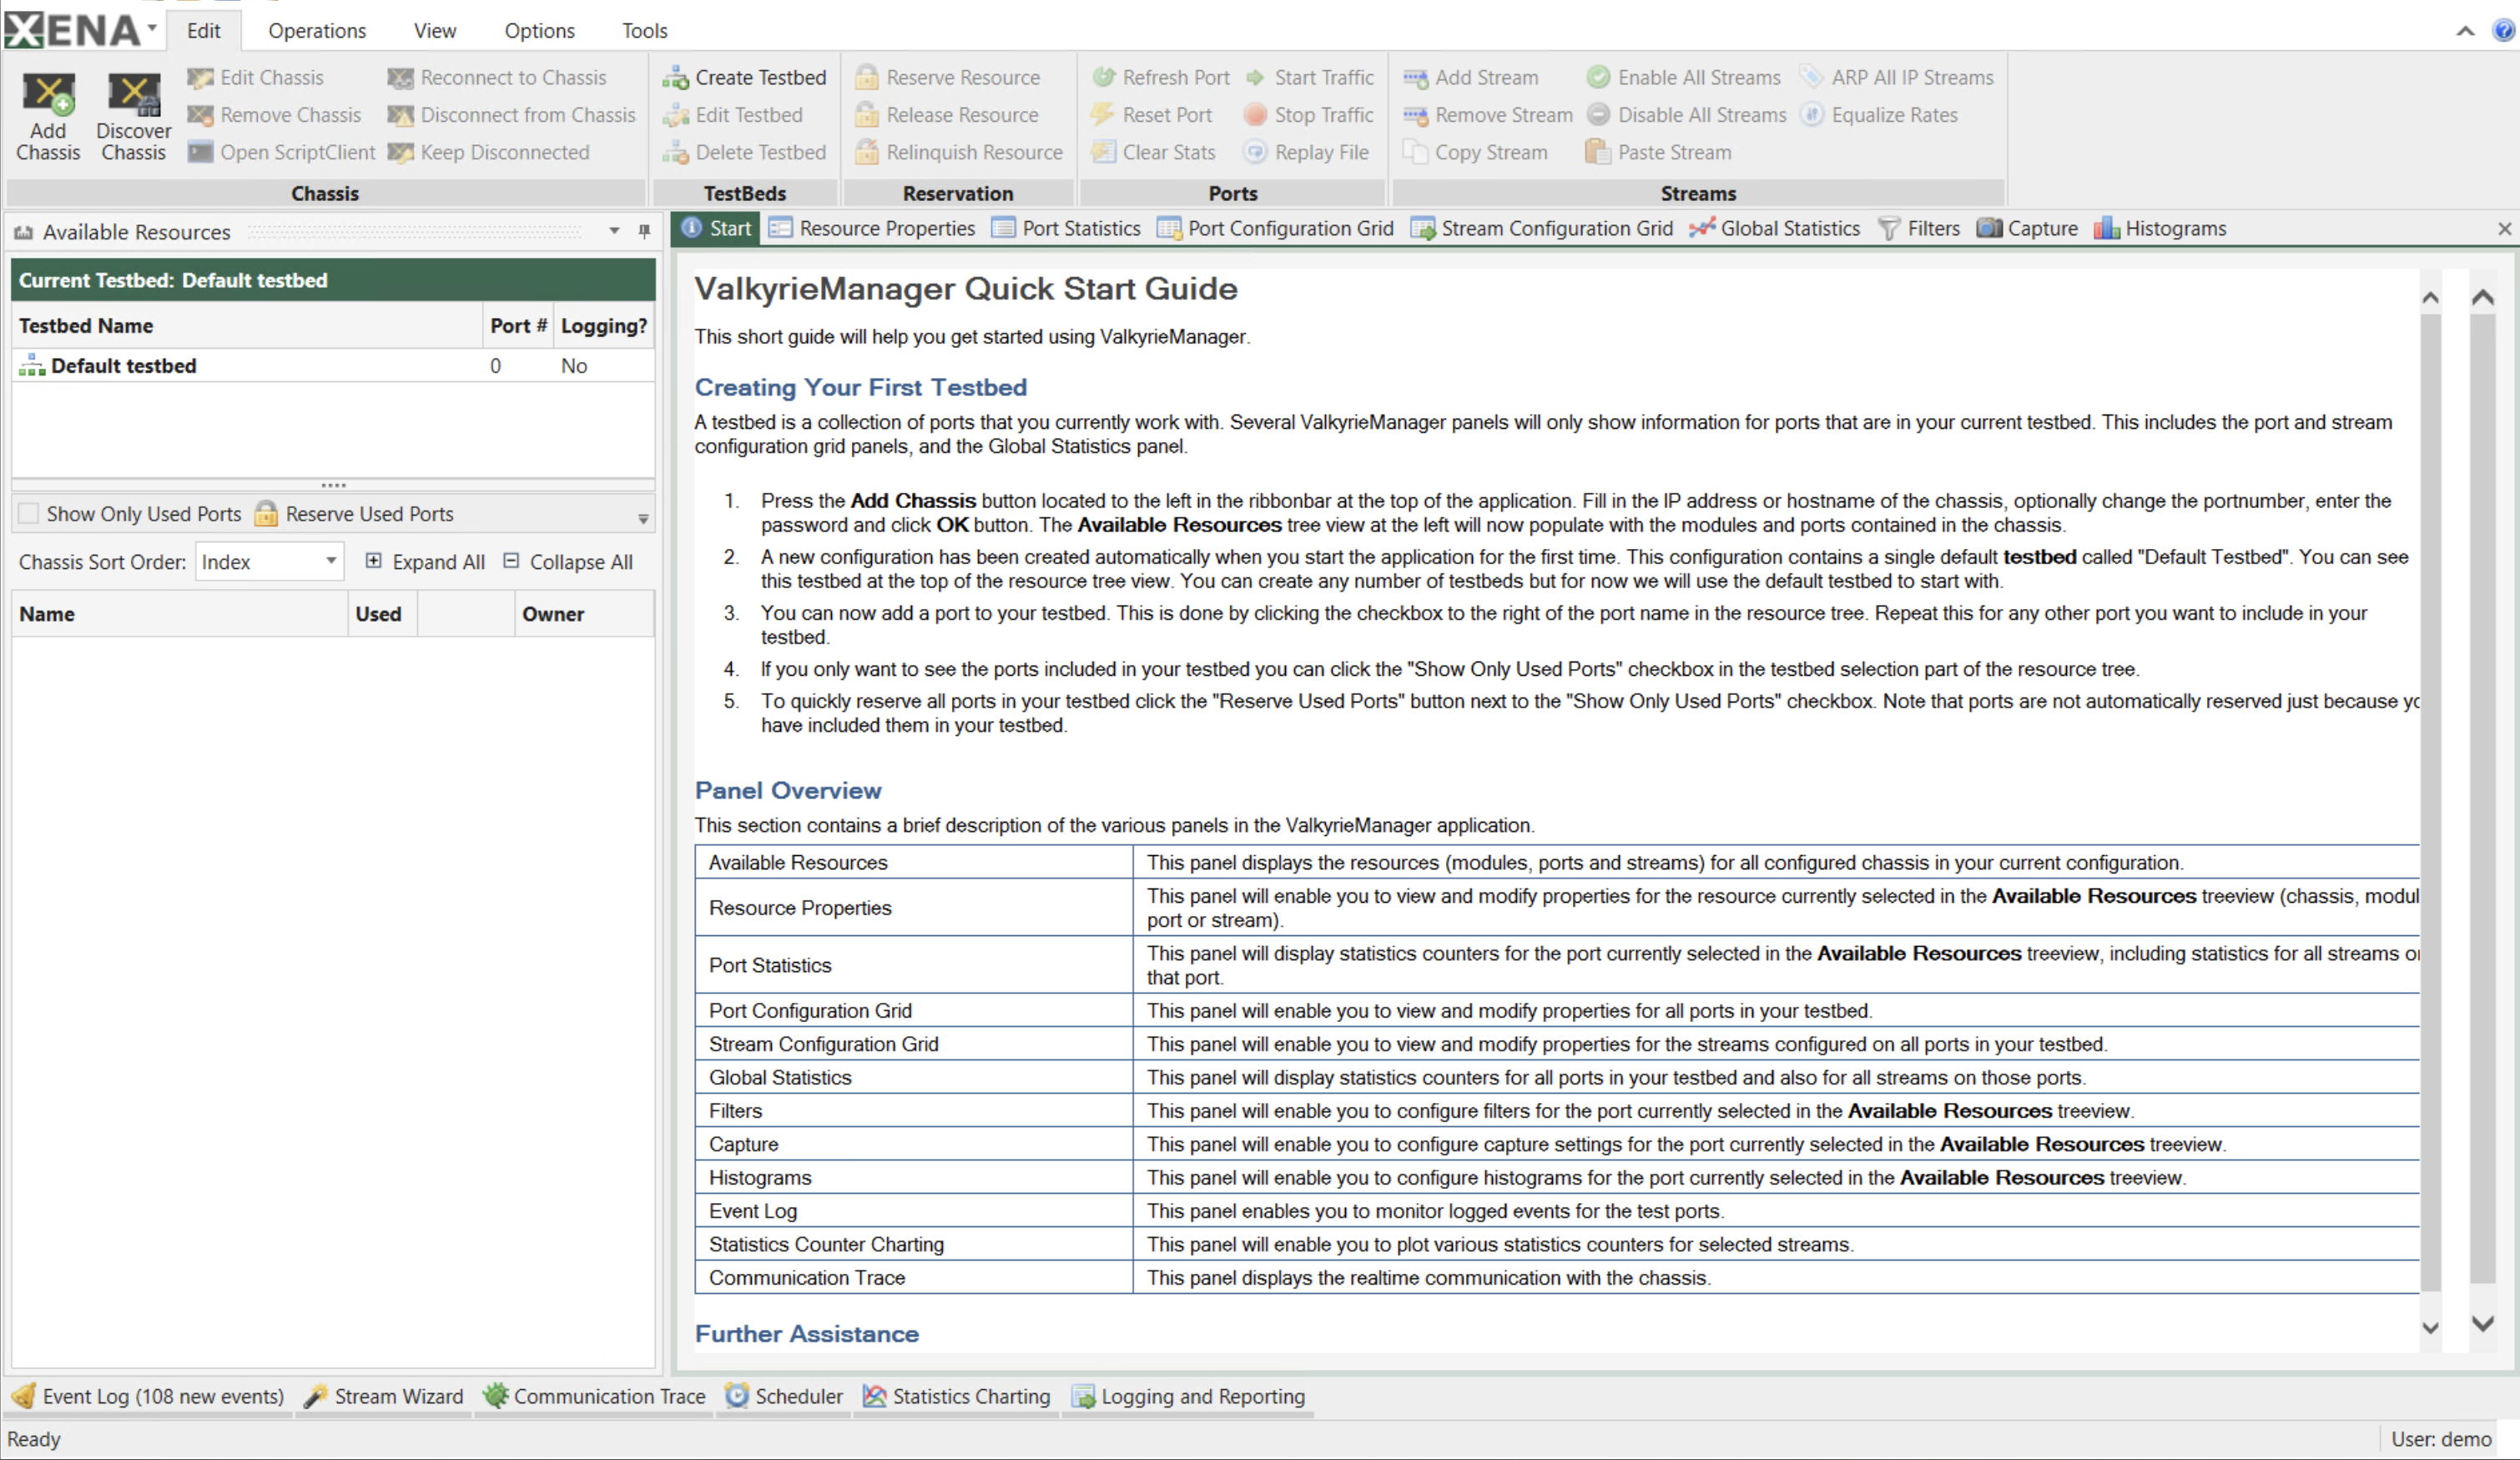Check Show Only Used Ports
This screenshot has width=2520, height=1460.
tap(29, 513)
